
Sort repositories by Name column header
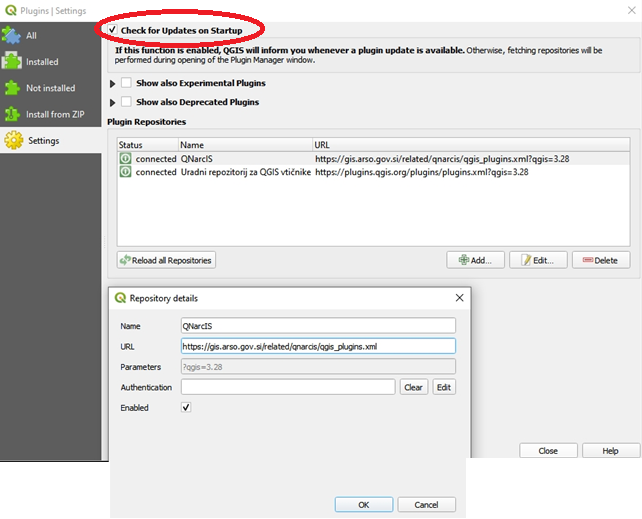246,145
